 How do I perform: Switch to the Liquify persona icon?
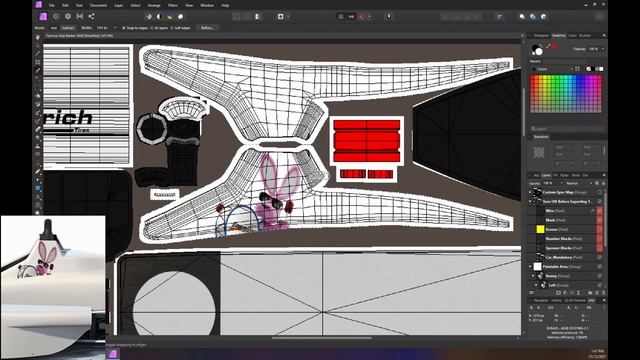click(56, 16)
